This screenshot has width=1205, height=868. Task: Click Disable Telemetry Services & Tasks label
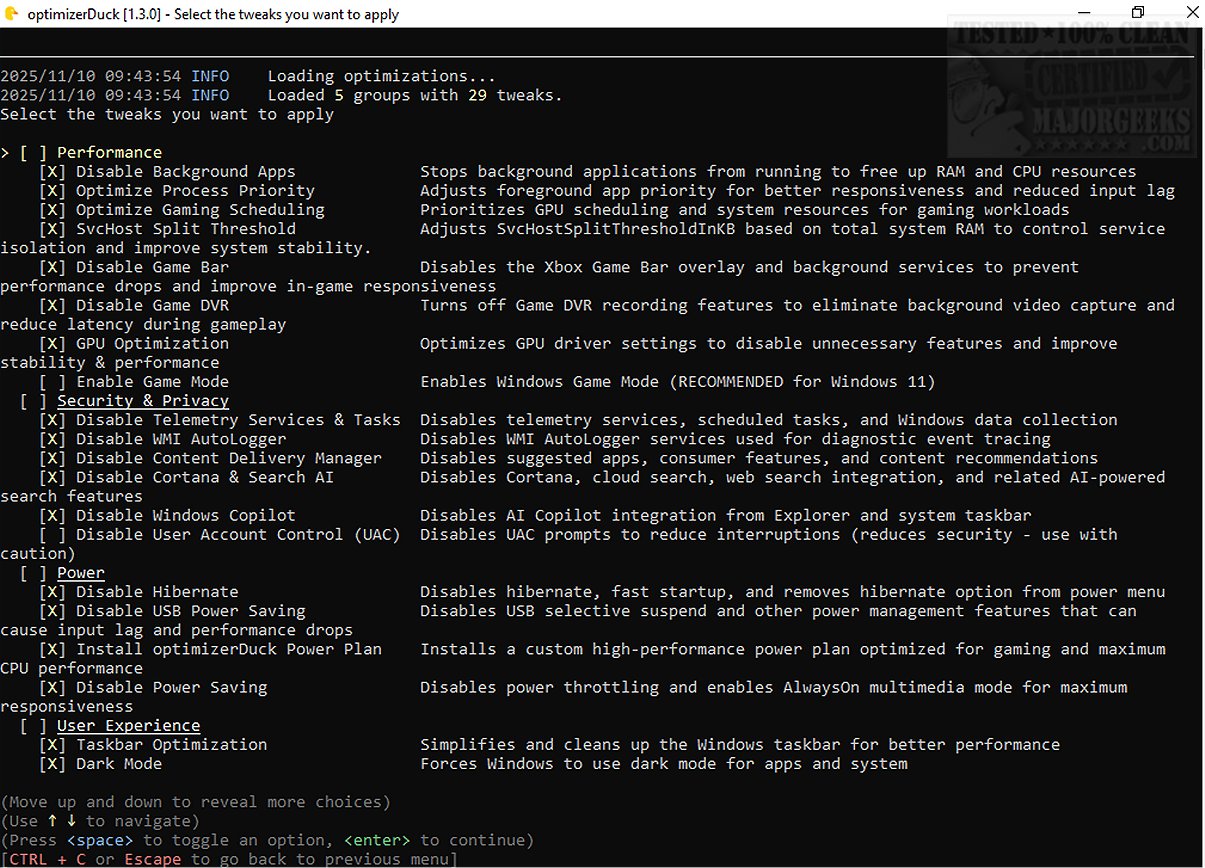pyautogui.click(x=238, y=420)
